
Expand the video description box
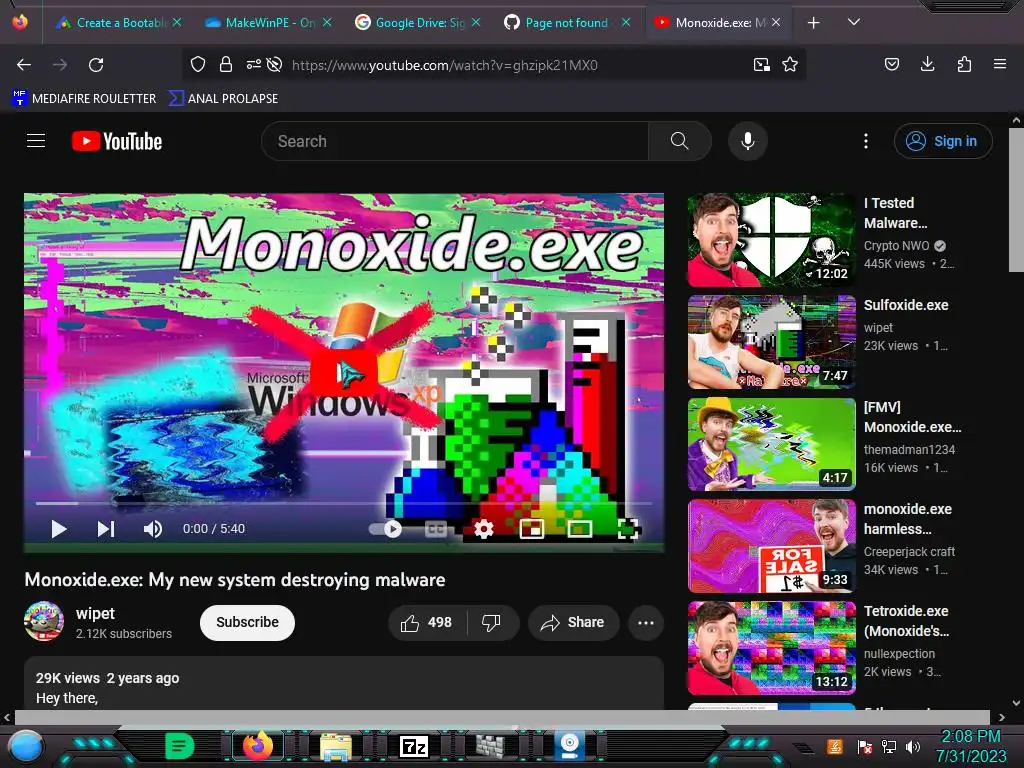pyautogui.click(x=344, y=684)
